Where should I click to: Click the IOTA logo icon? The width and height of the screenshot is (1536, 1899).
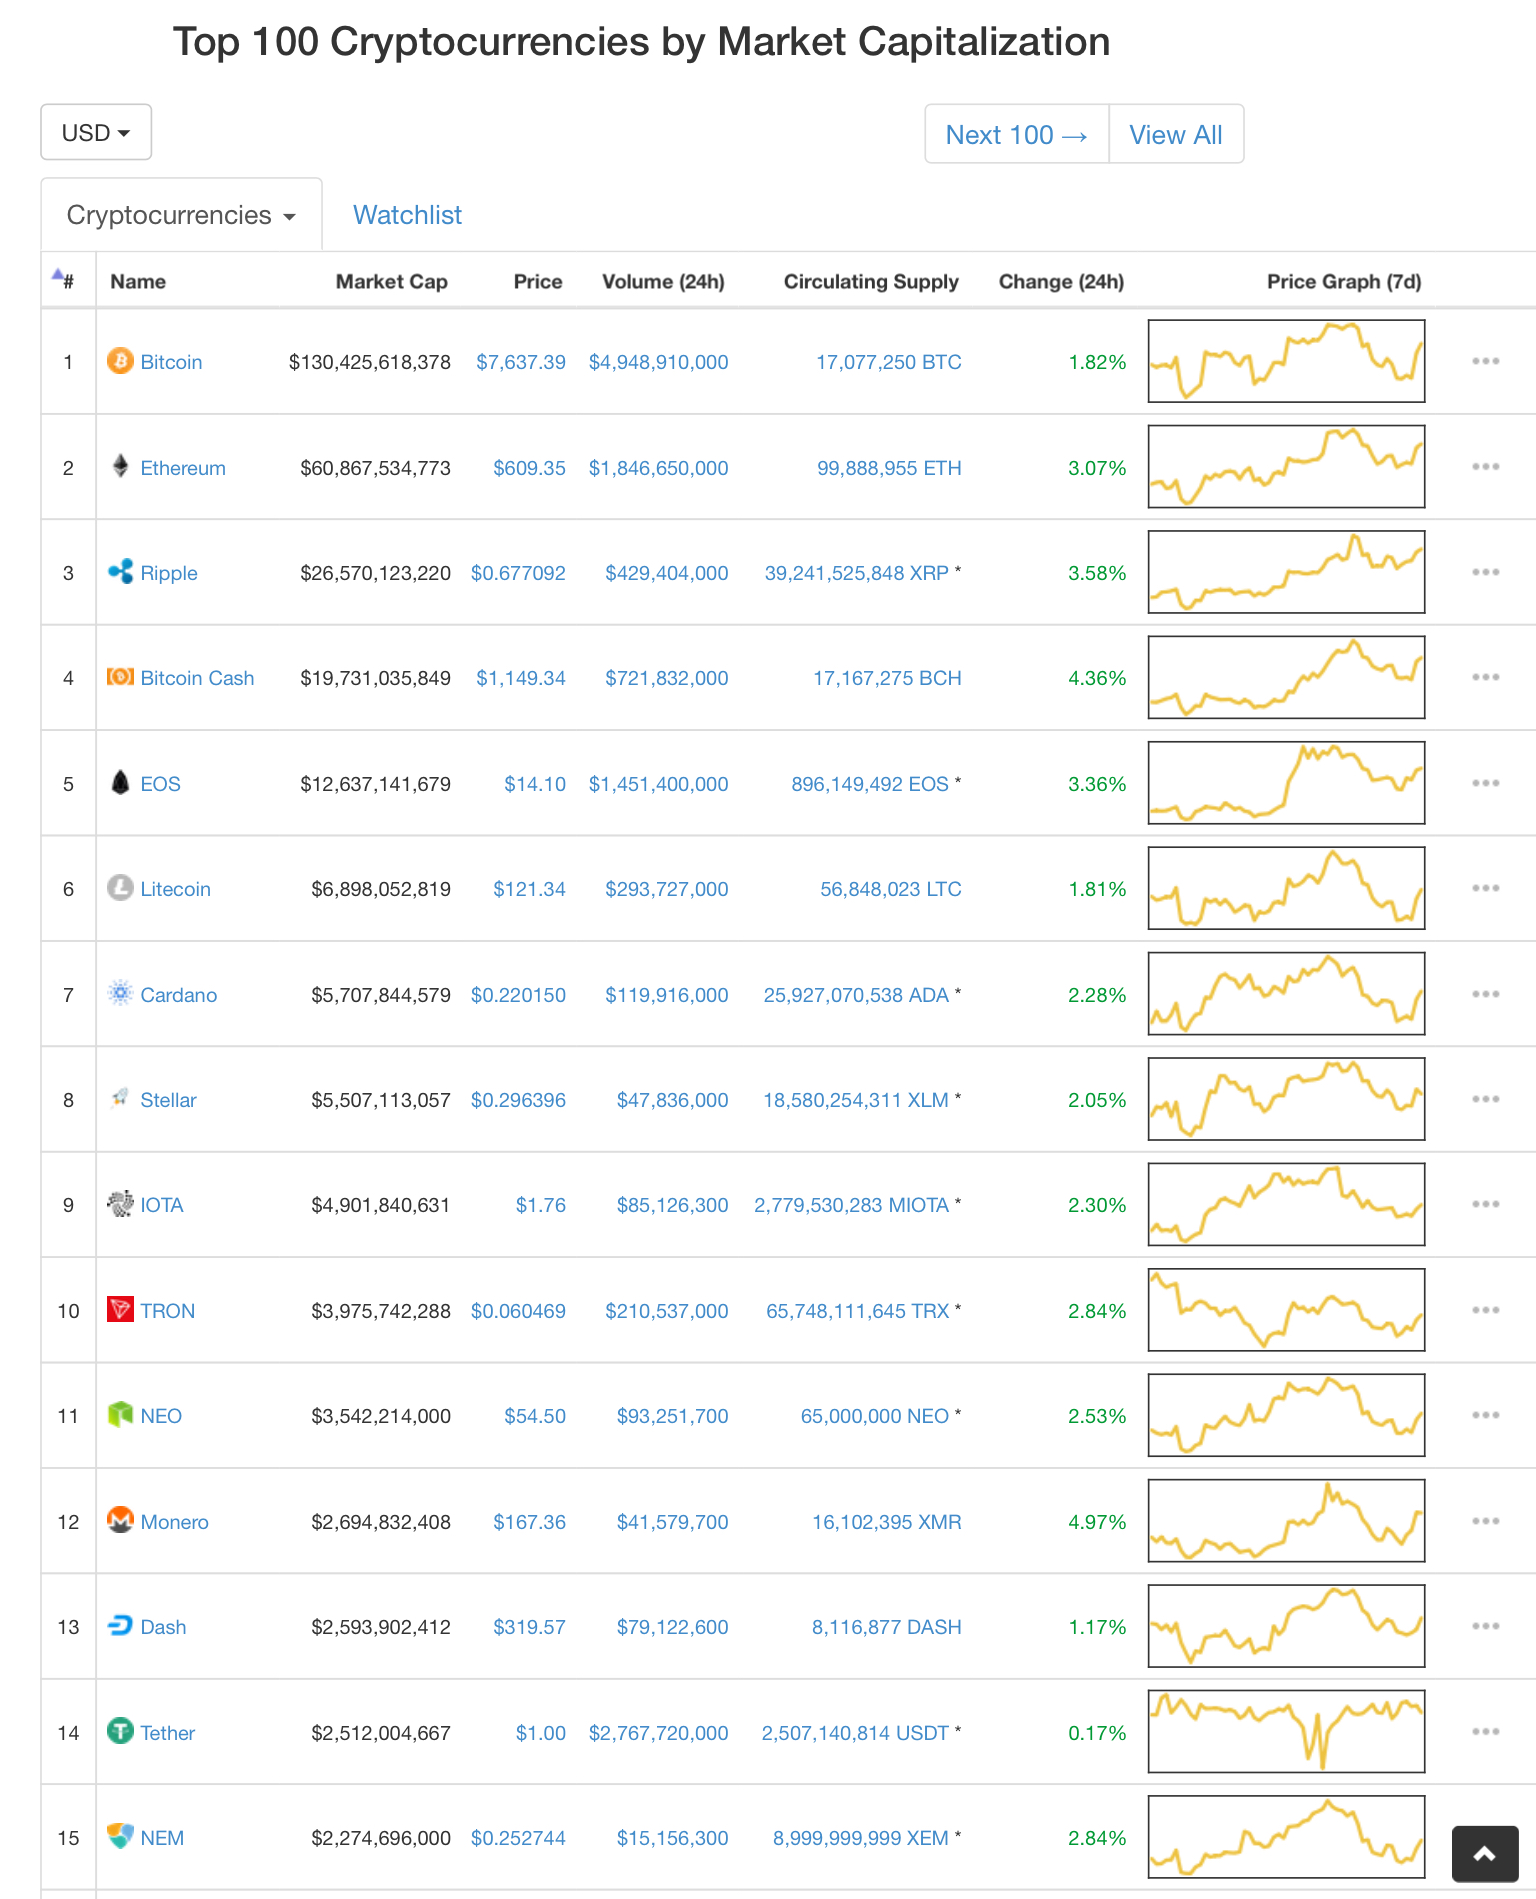pyautogui.click(x=120, y=1204)
